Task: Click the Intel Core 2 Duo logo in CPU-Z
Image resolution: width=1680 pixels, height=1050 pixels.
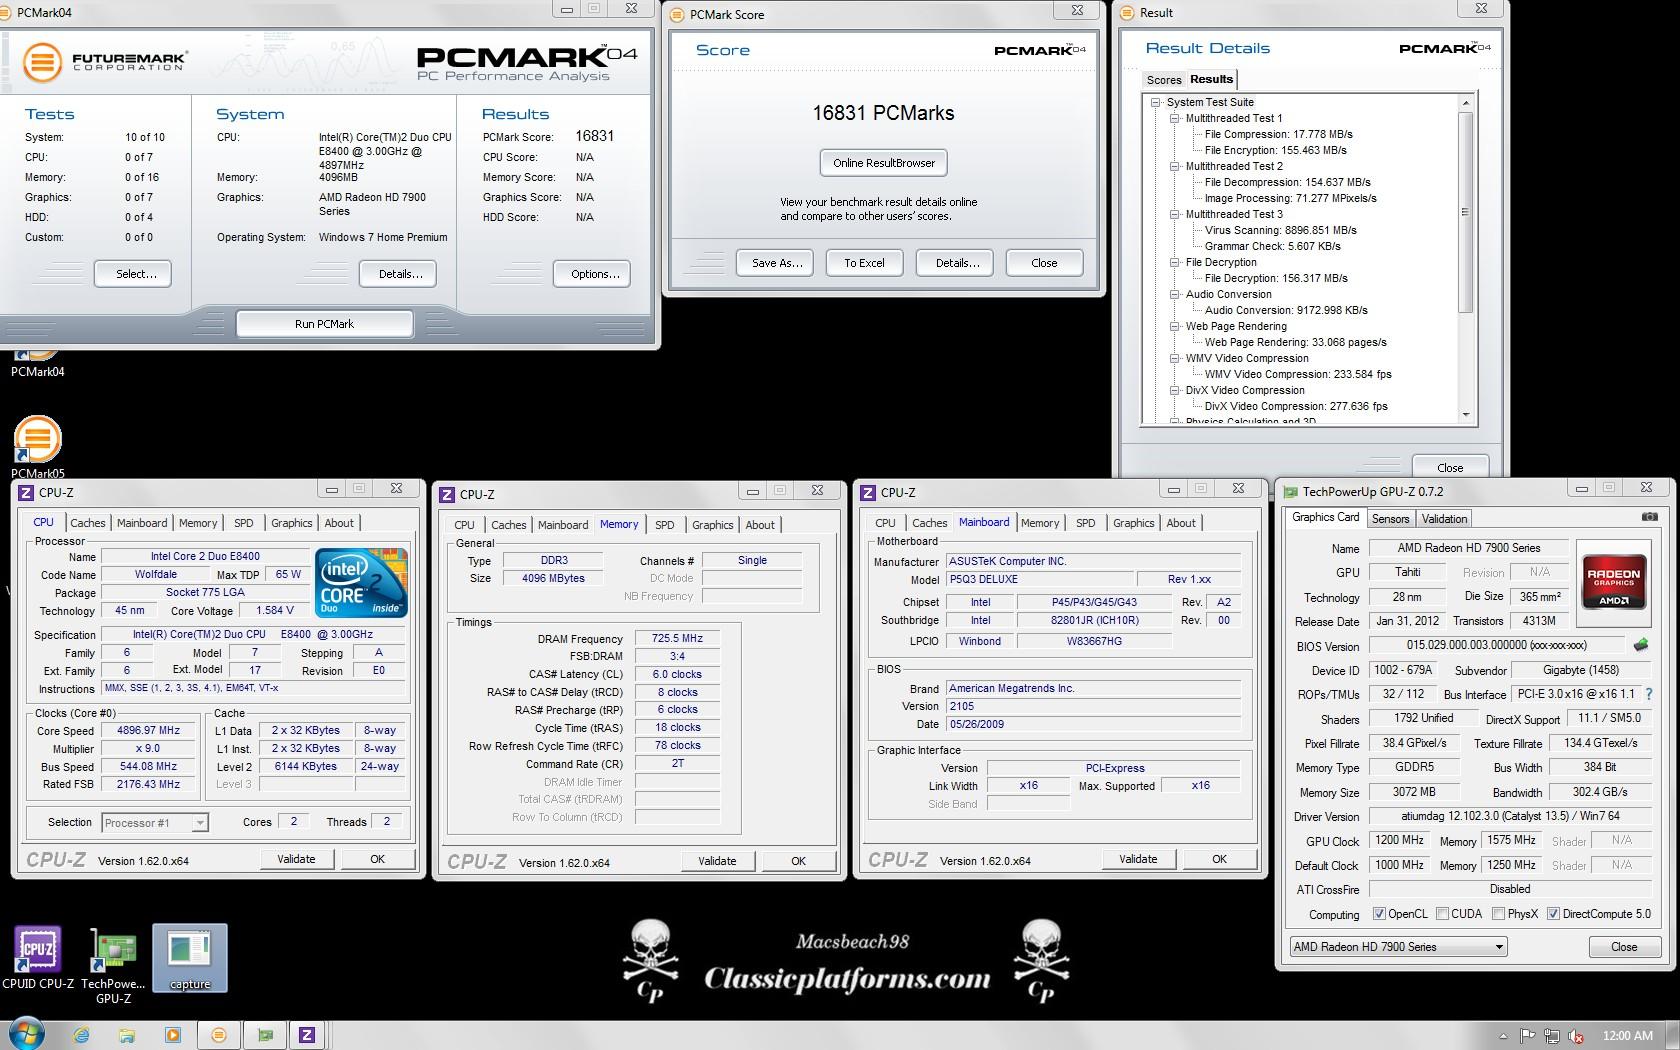Action: point(362,581)
